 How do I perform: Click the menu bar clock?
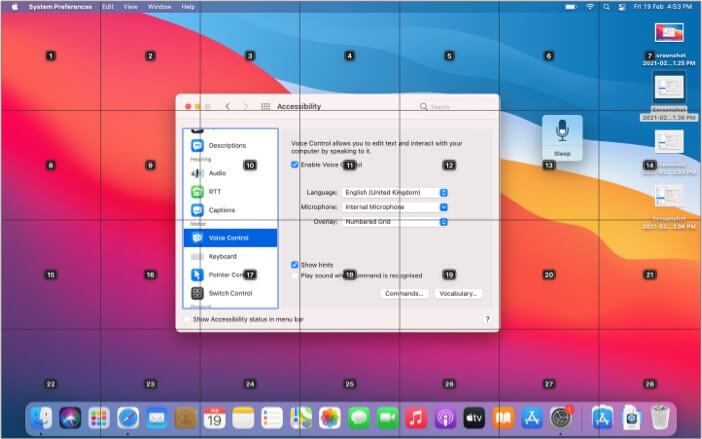(x=663, y=7)
